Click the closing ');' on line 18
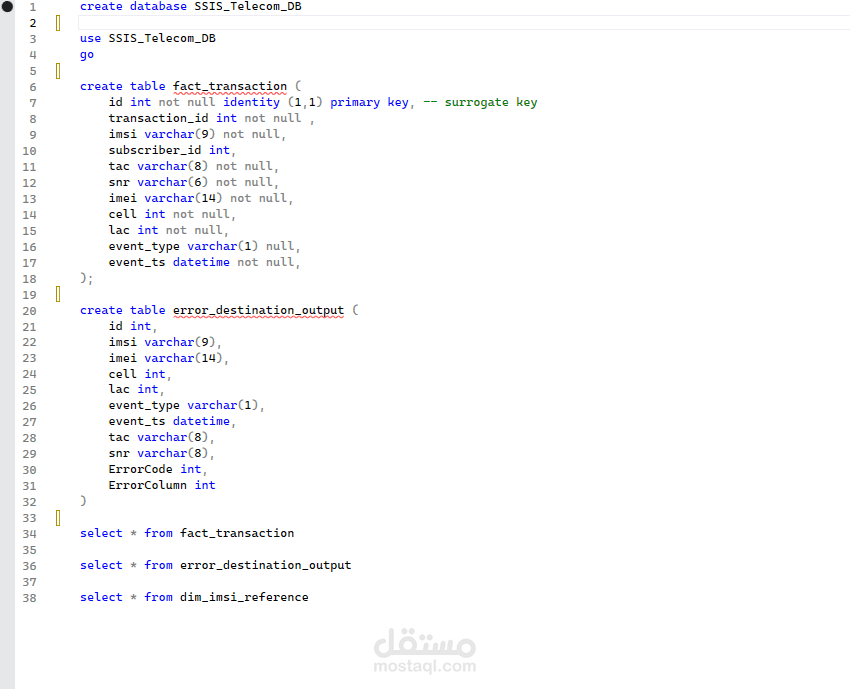Screen dimensions: 850x689 tap(87, 279)
